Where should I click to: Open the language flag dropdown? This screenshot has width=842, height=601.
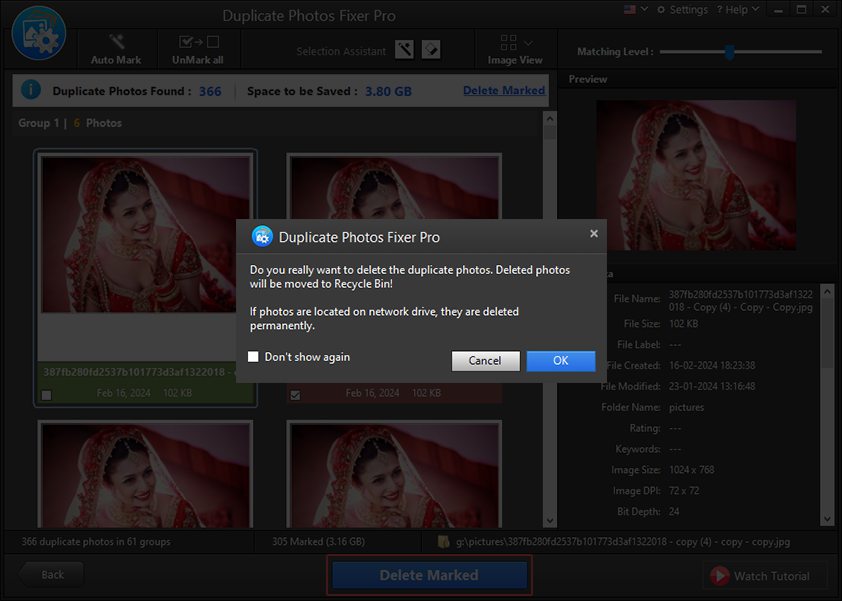(636, 9)
